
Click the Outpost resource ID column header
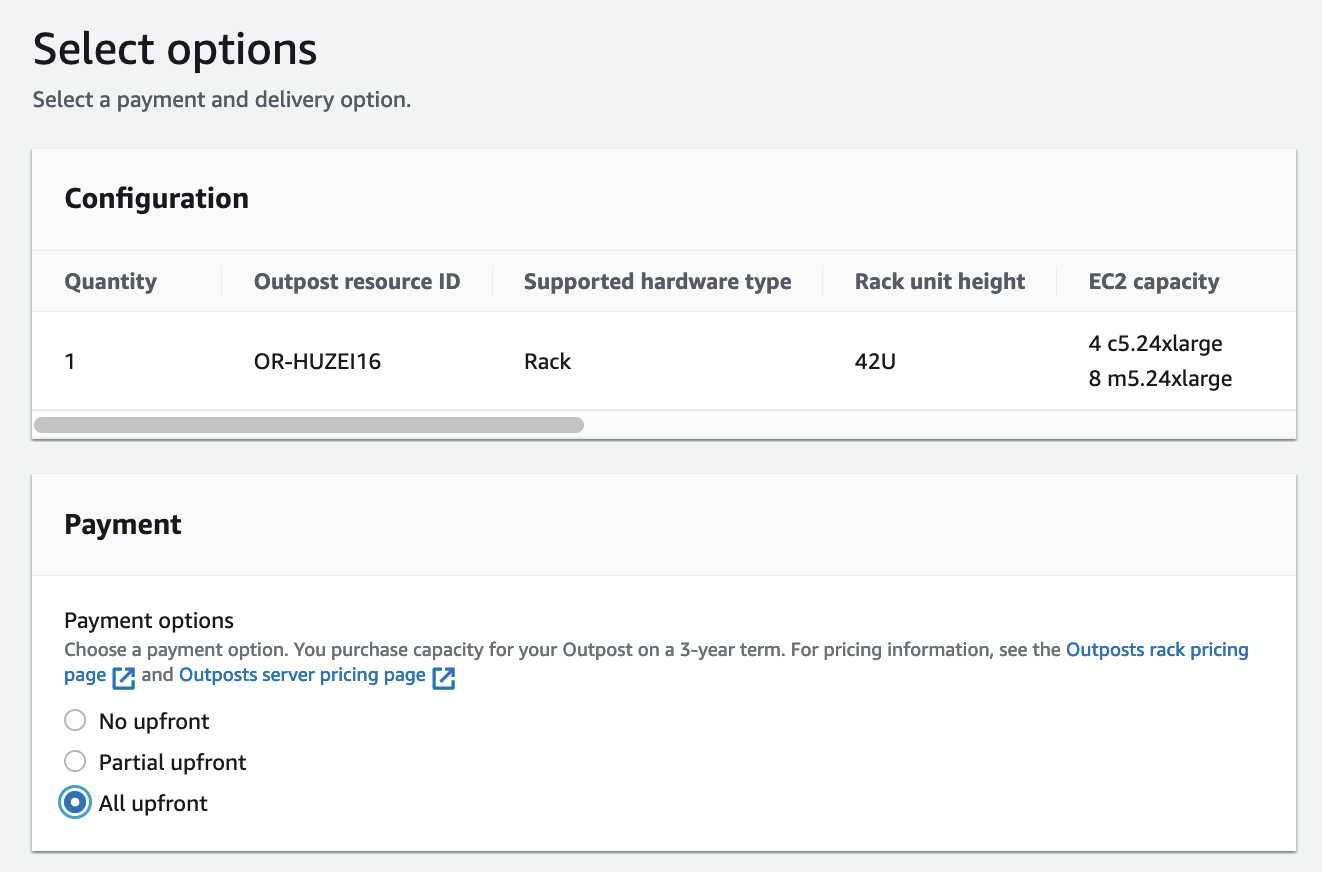tap(357, 282)
